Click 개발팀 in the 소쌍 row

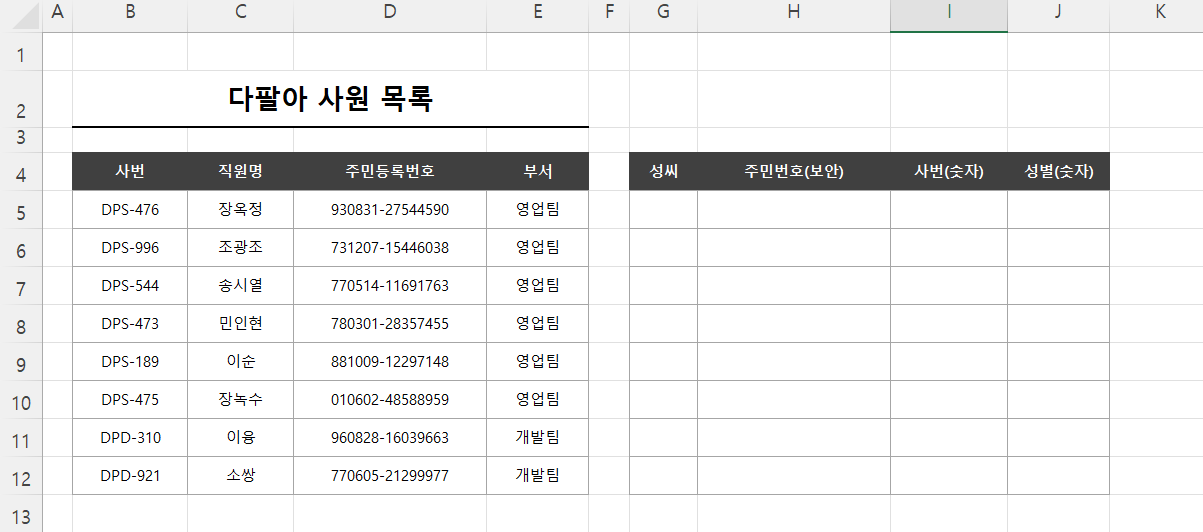[538, 476]
